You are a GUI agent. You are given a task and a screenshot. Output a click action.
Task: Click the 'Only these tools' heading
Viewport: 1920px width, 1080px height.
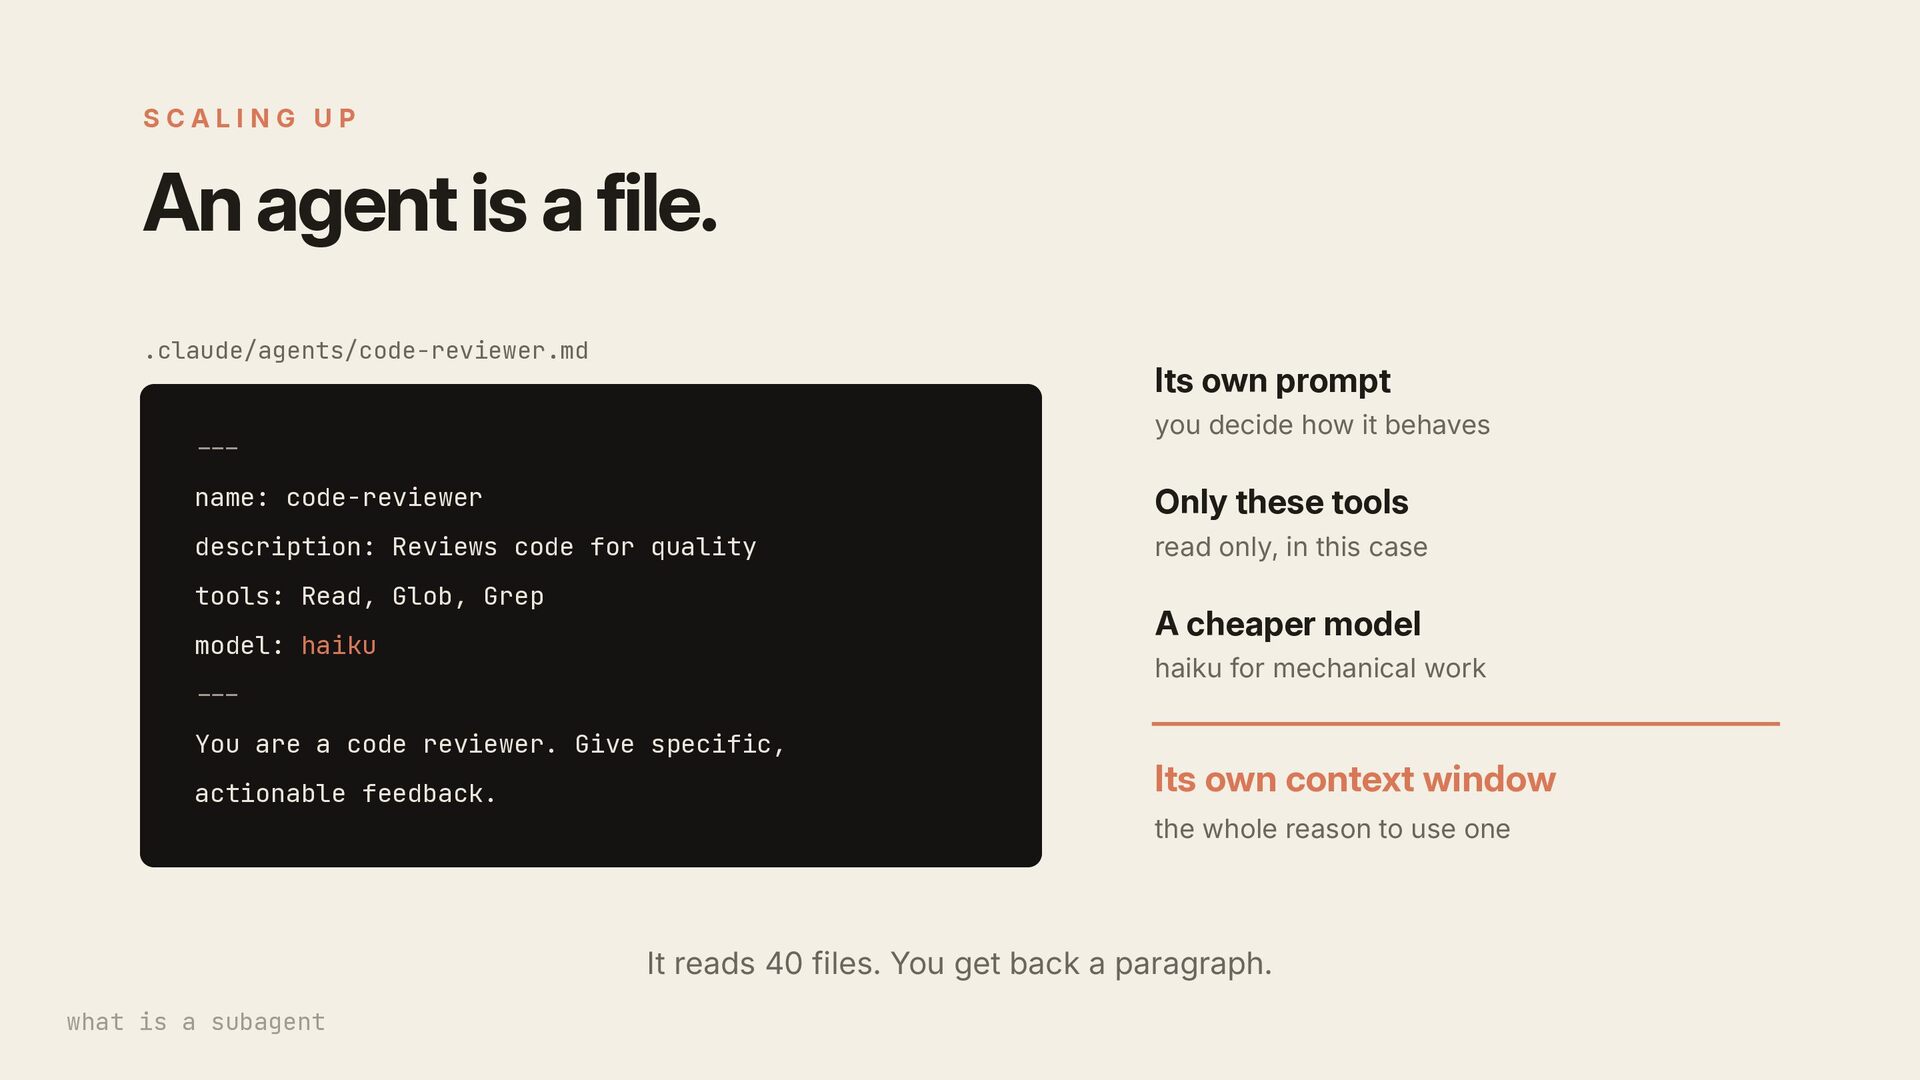[1281, 502]
